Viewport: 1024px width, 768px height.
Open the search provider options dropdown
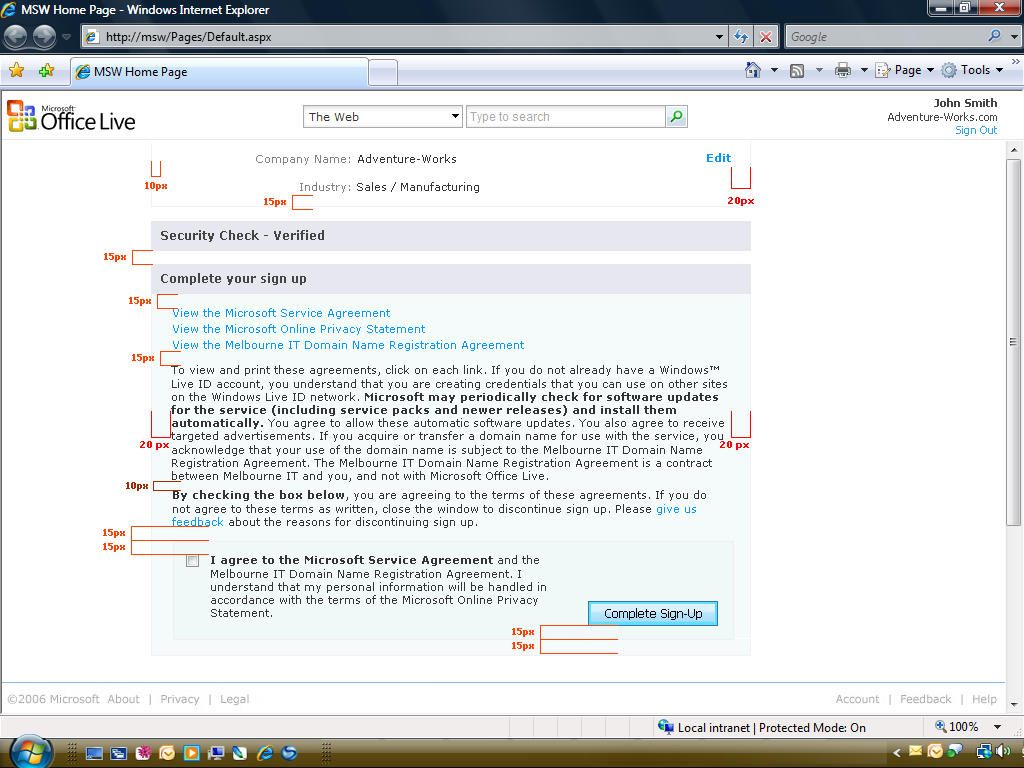pyautogui.click(x=1014, y=37)
